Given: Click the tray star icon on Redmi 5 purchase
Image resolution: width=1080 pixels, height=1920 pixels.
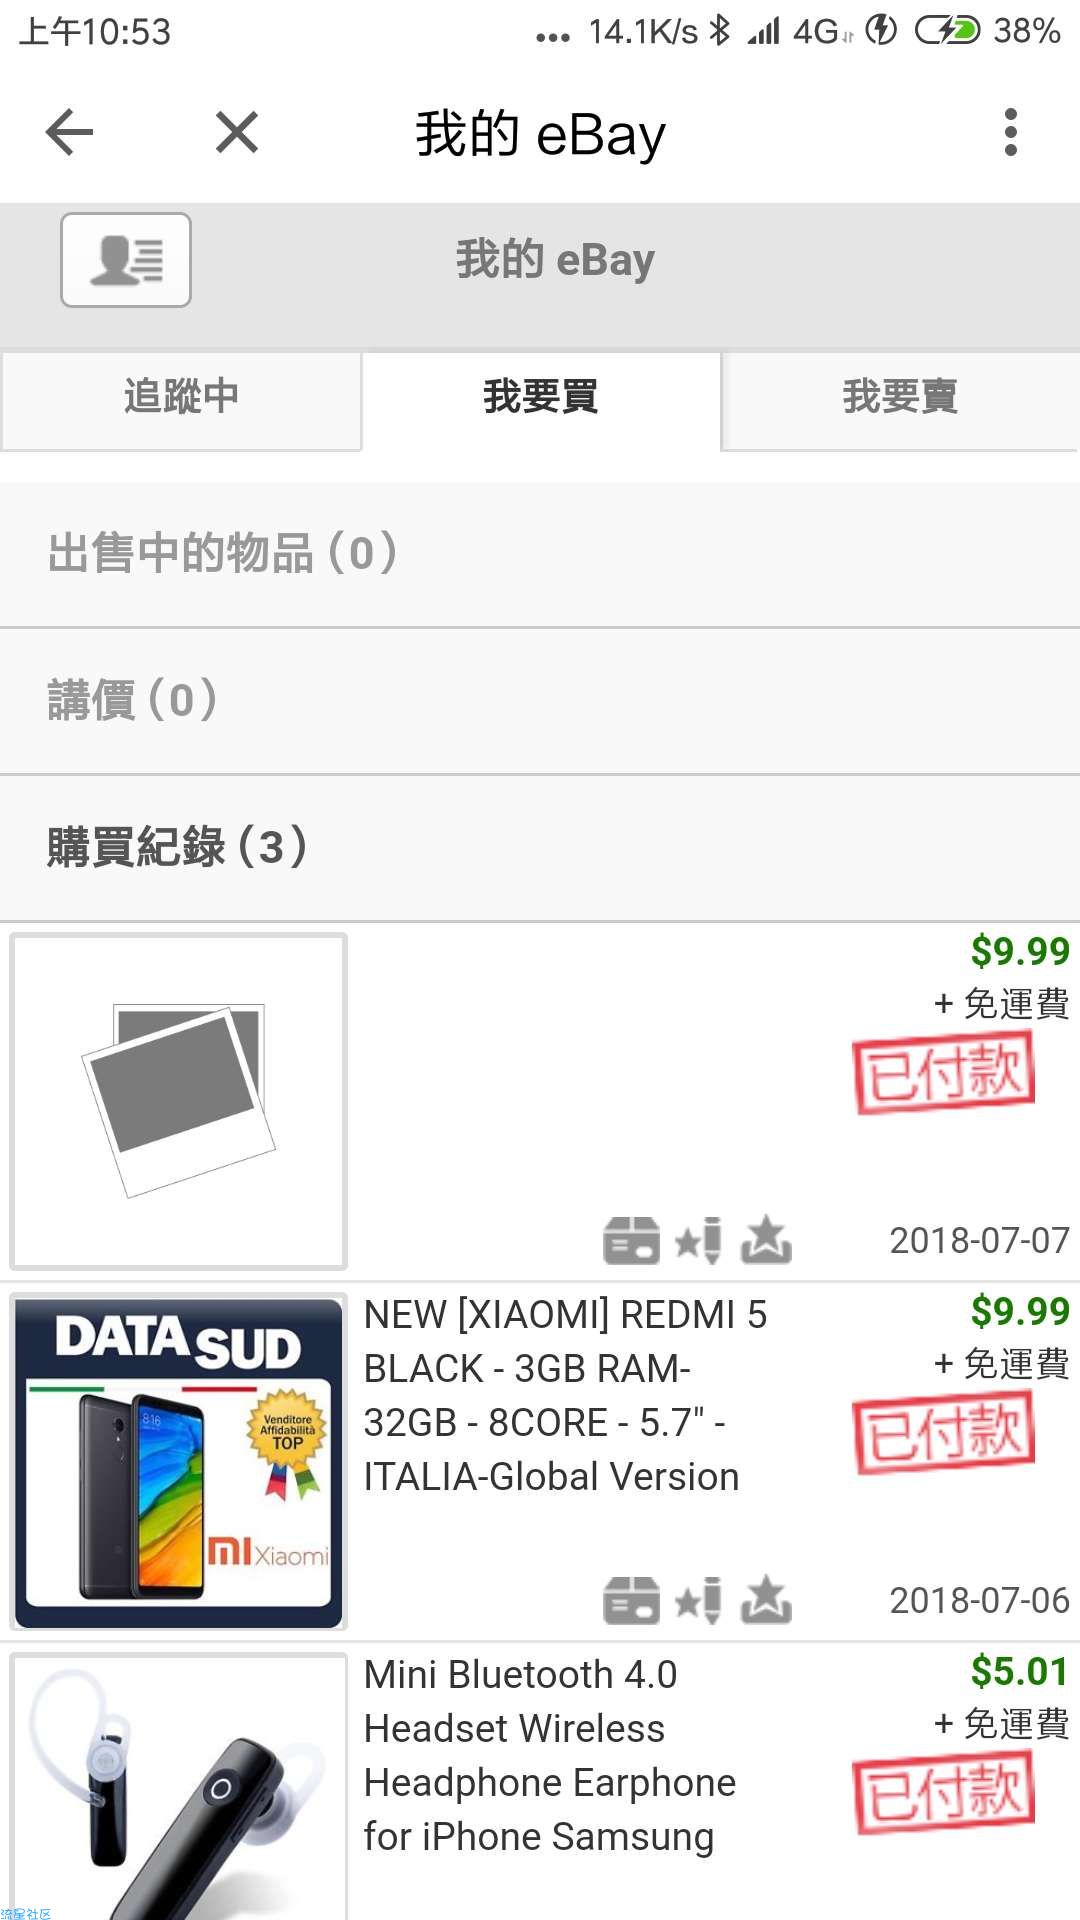Looking at the screenshot, I should click(x=766, y=1600).
